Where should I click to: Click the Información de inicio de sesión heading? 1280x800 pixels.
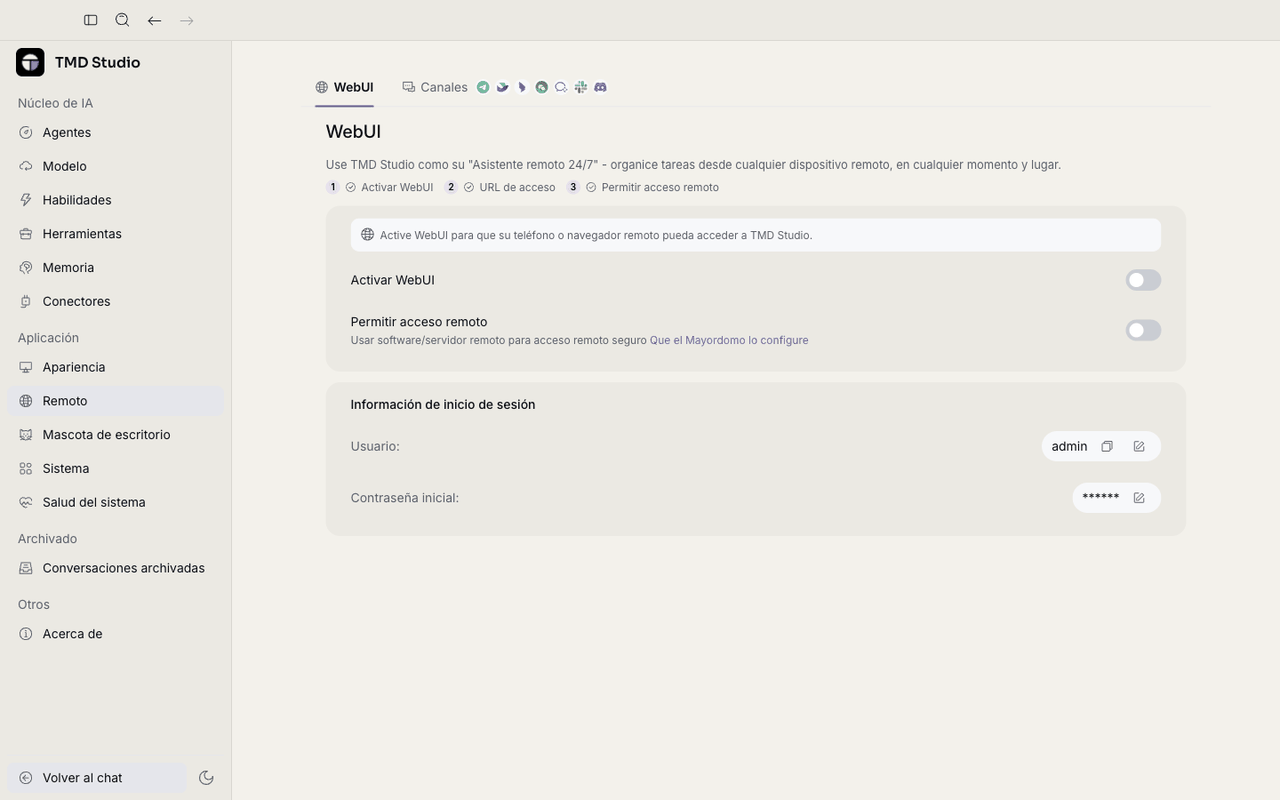coord(443,405)
